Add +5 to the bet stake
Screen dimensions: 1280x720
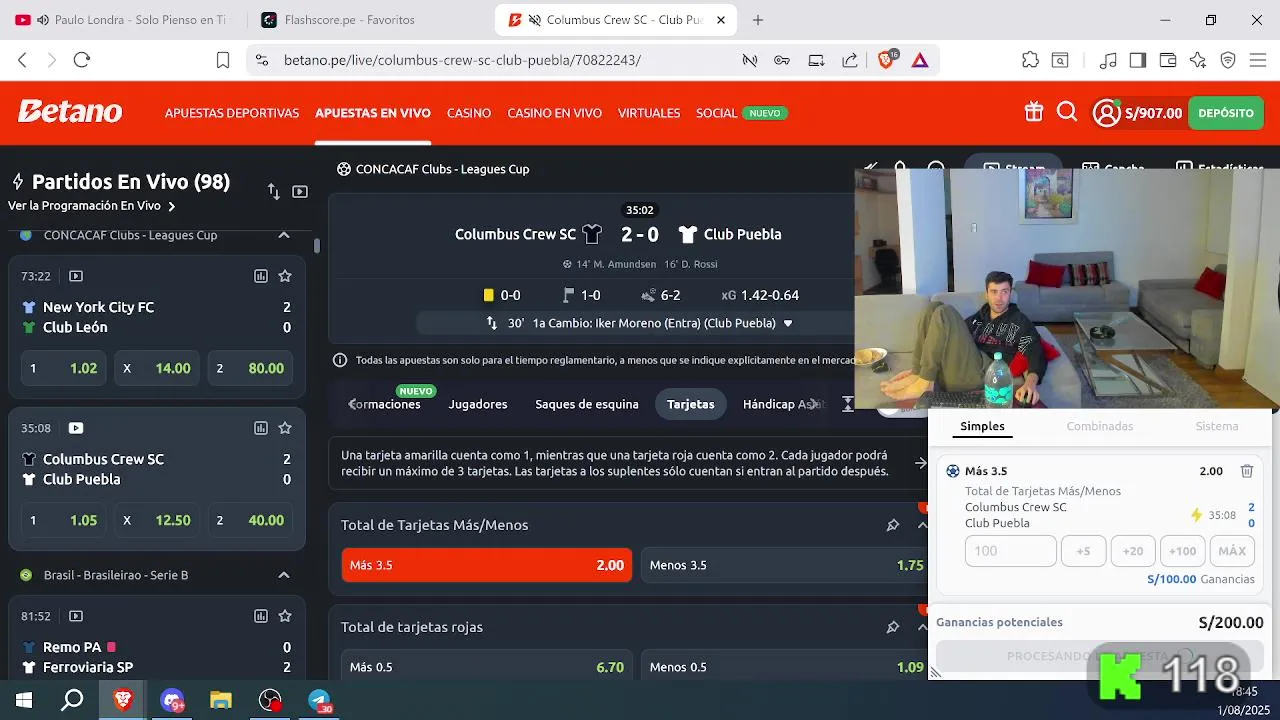click(x=1083, y=551)
